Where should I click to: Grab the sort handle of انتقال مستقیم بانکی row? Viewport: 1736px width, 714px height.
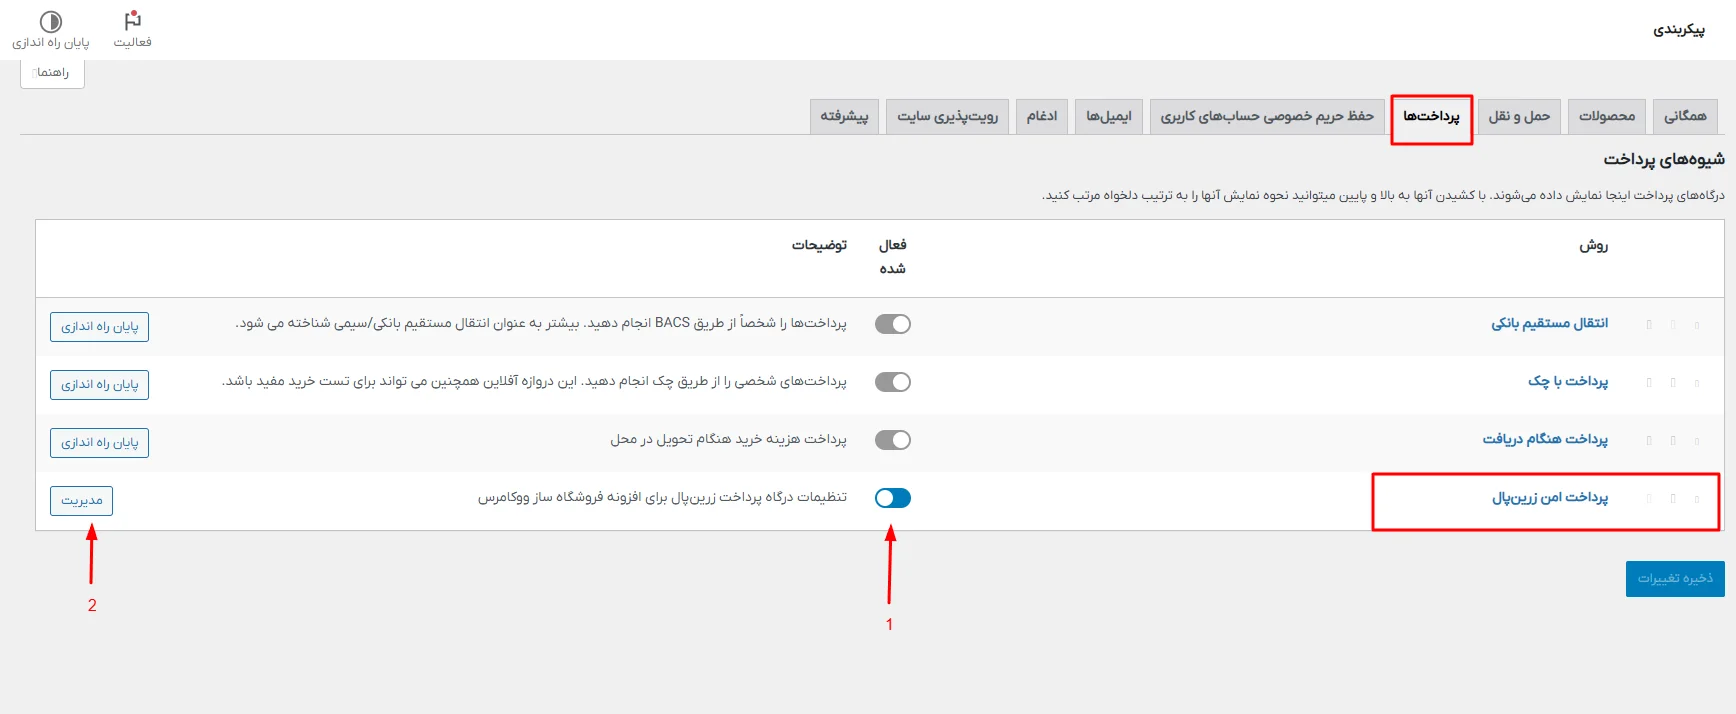1697,324
